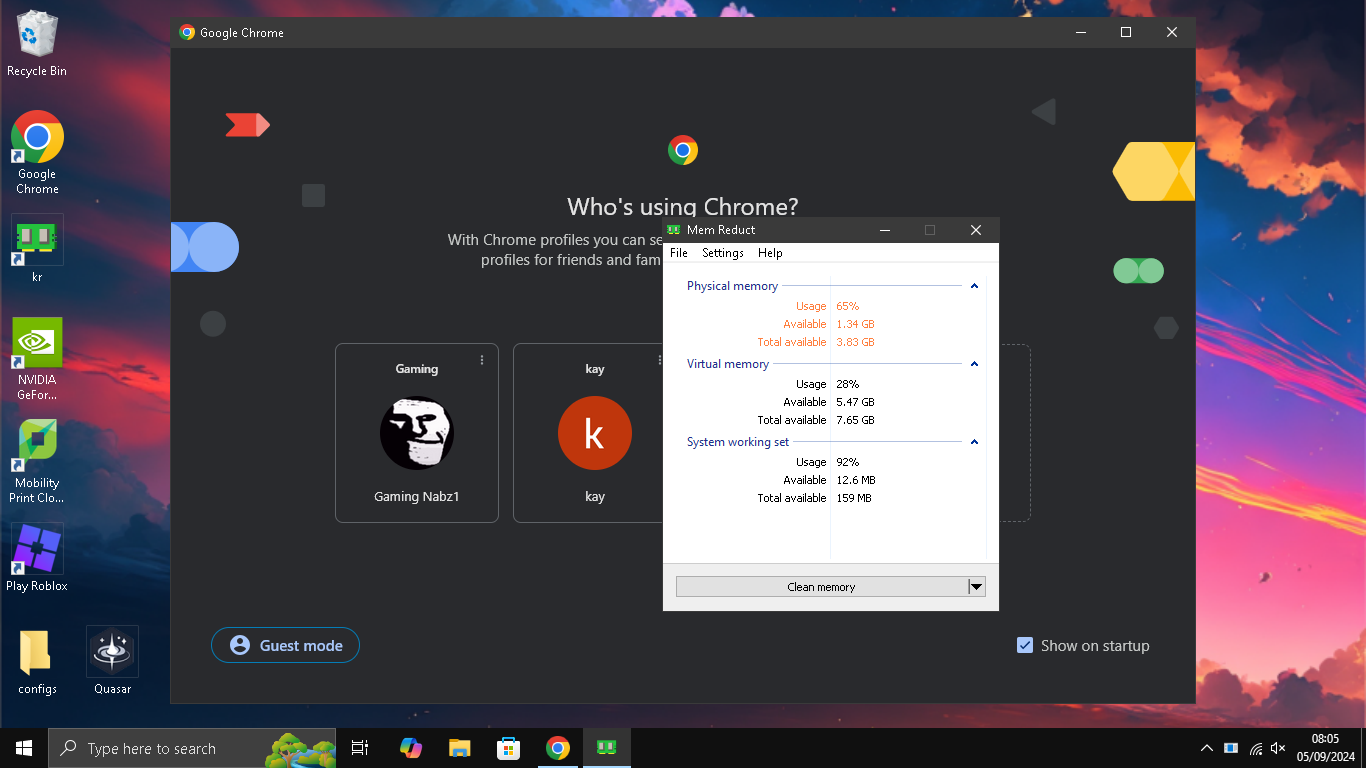Click the Chrome logo in profile picker
The width and height of the screenshot is (1366, 768).
coord(683,151)
